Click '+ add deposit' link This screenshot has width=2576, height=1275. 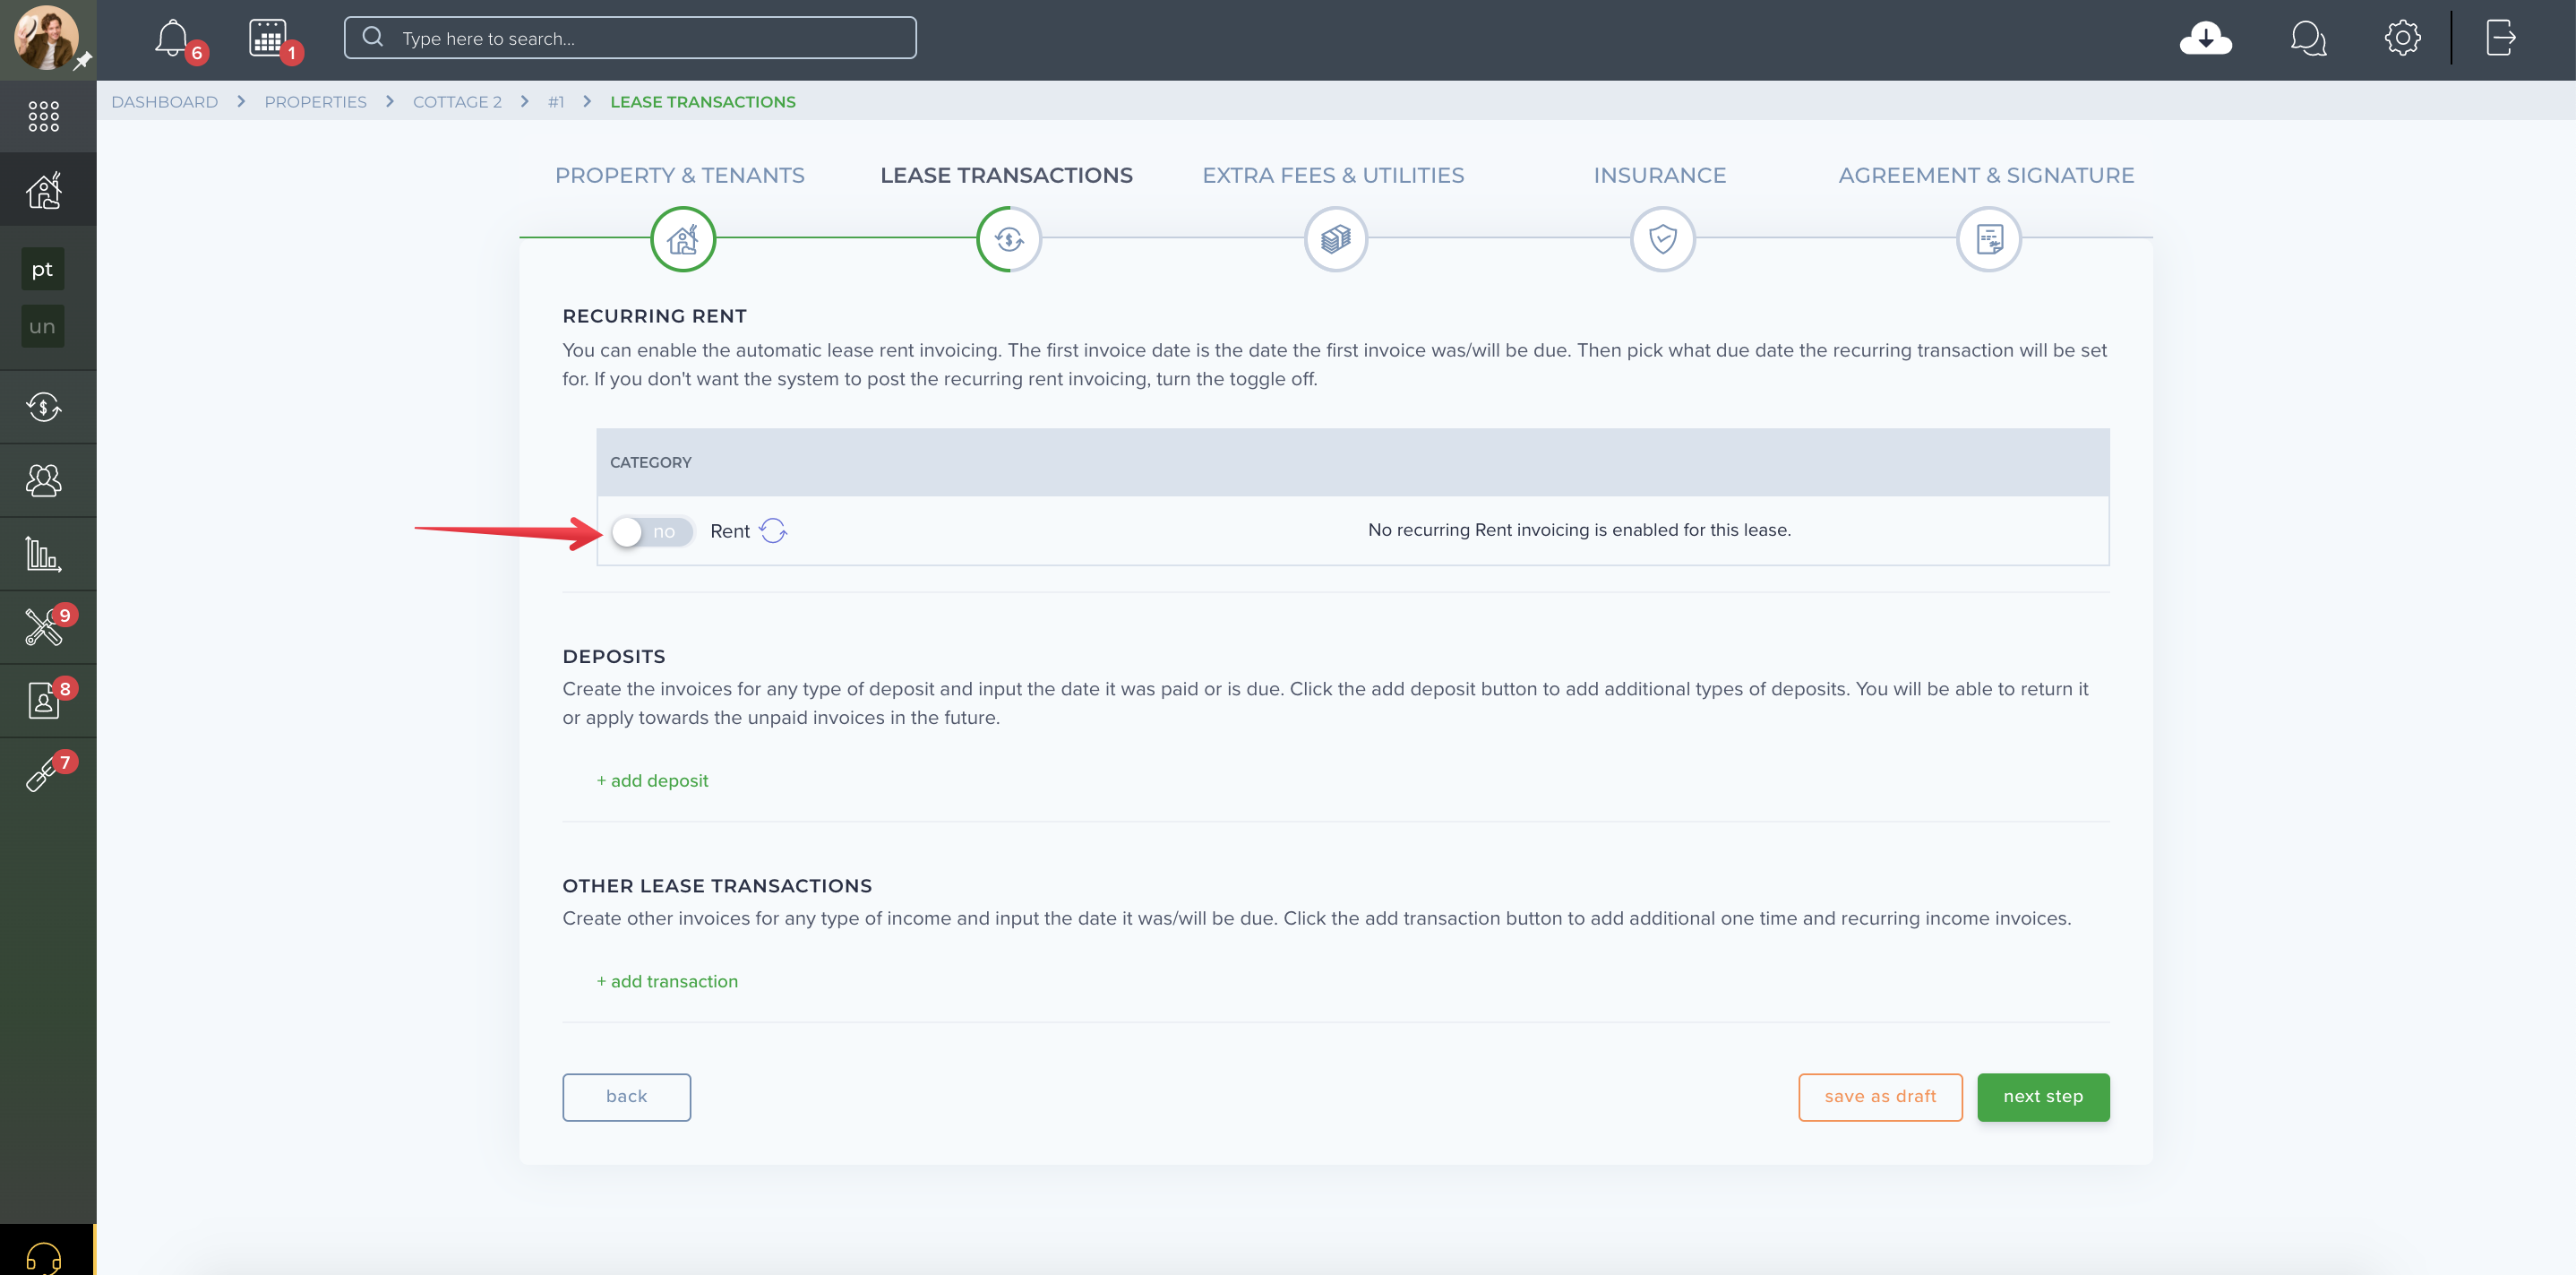coord(652,780)
